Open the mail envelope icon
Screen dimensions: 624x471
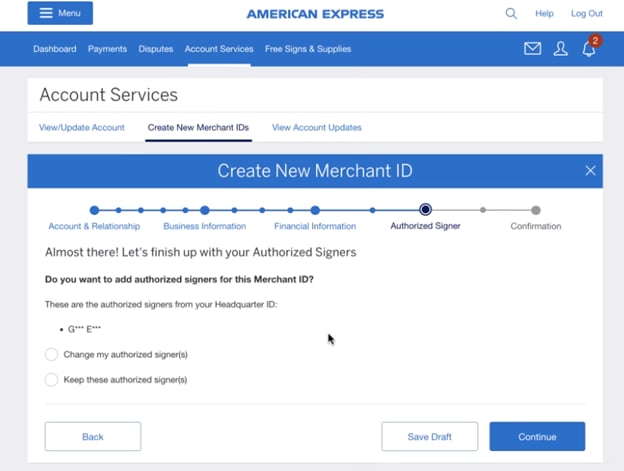532,48
